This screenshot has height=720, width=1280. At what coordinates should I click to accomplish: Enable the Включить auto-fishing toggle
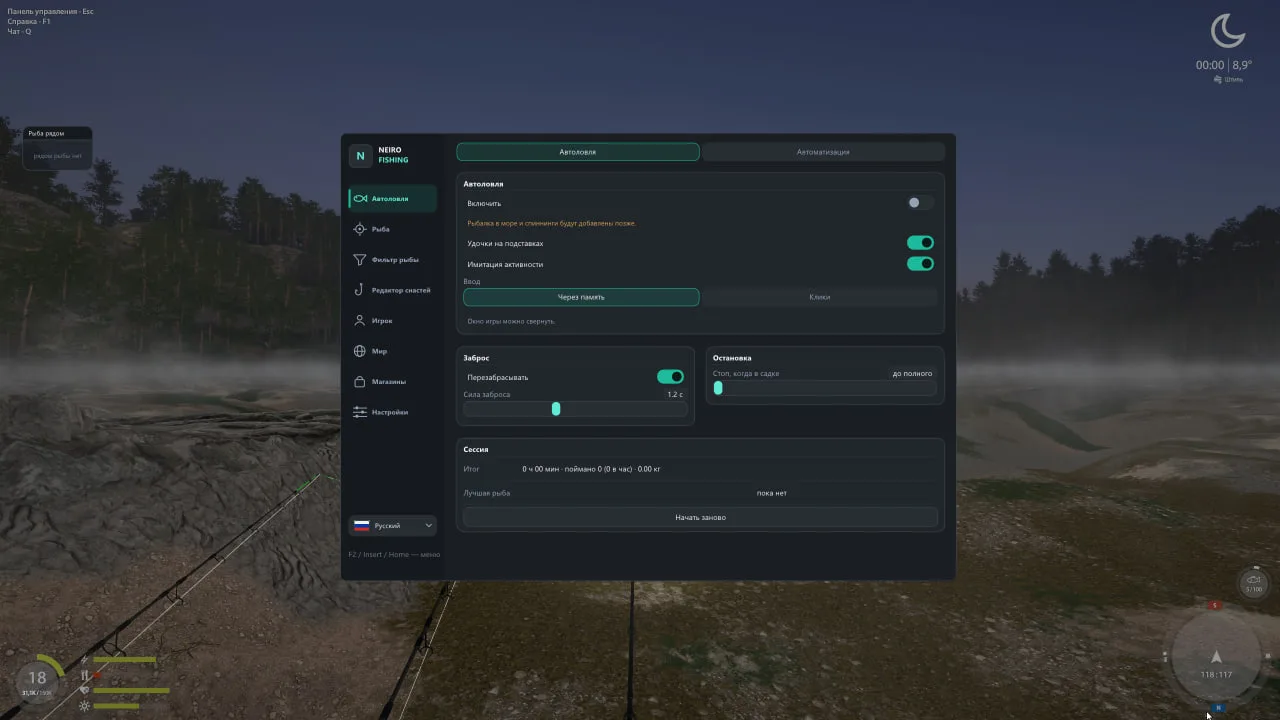pyautogui.click(x=920, y=203)
